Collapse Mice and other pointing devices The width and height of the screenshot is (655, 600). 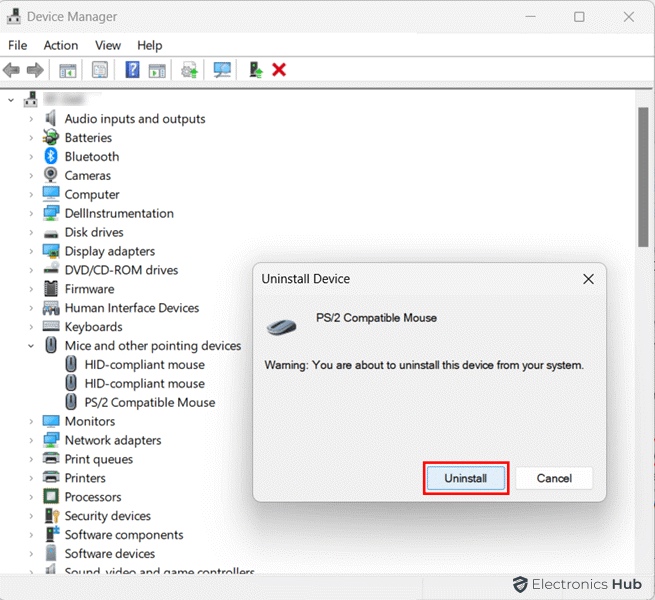click(x=31, y=346)
